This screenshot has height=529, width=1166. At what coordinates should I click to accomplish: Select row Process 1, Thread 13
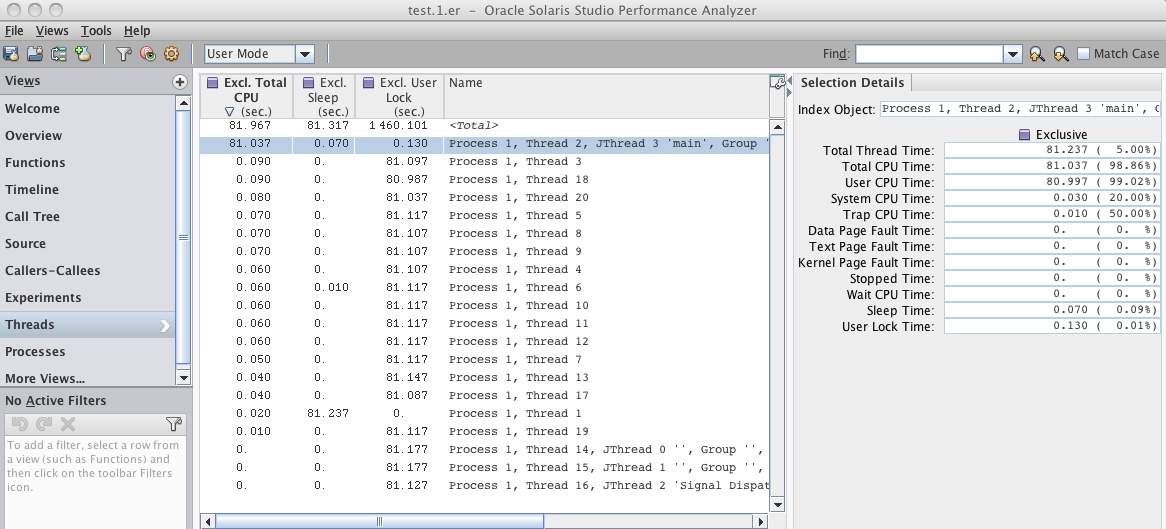tap(484, 377)
